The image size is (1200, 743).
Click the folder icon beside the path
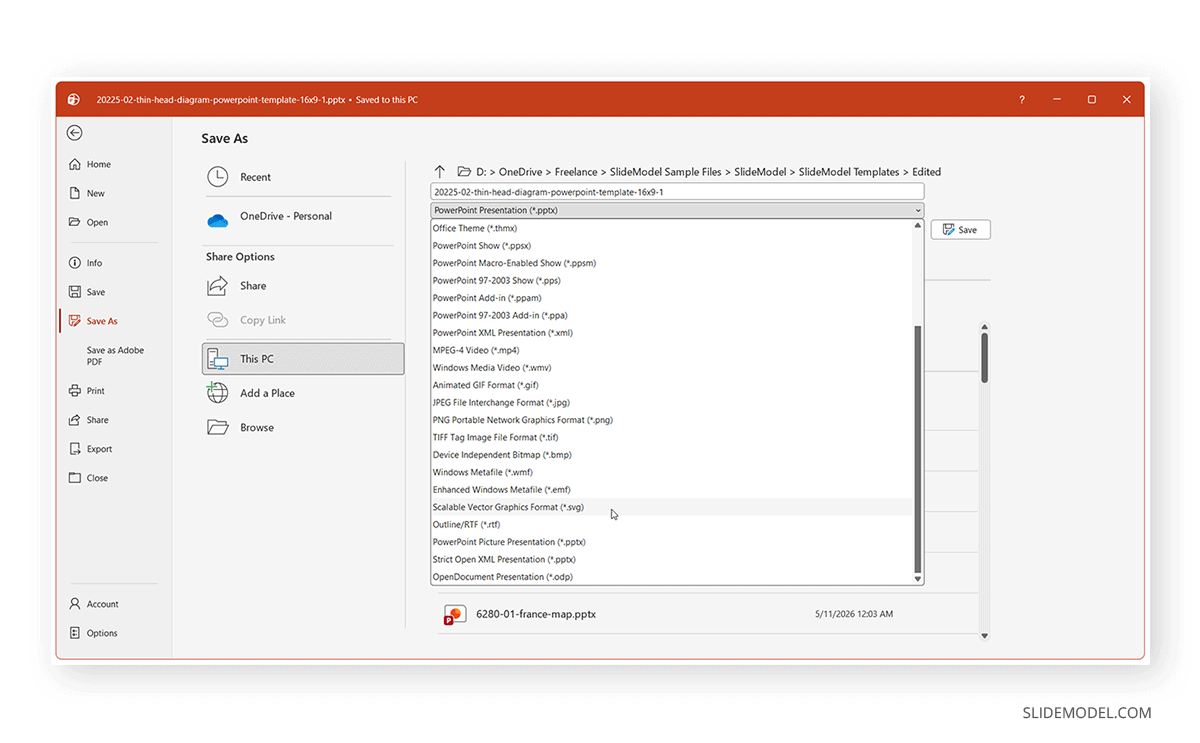(x=464, y=172)
